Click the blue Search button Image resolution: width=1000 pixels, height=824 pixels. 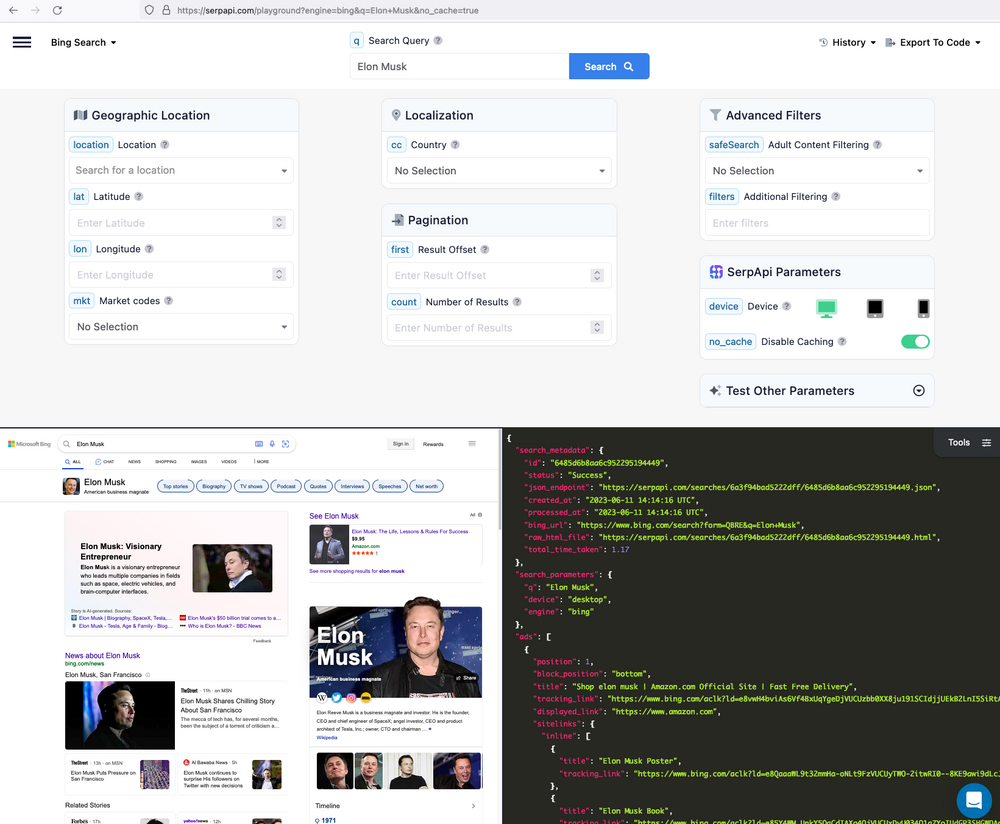click(x=608, y=66)
